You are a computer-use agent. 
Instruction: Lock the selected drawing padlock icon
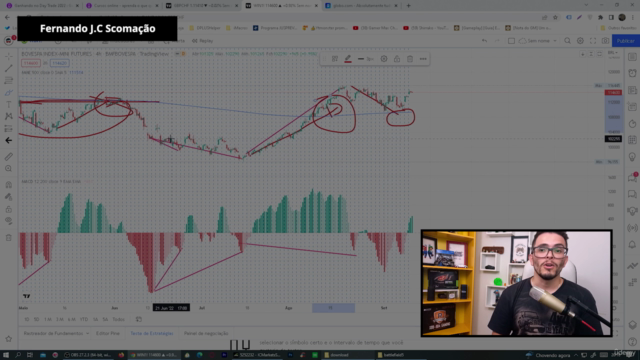click(397, 59)
